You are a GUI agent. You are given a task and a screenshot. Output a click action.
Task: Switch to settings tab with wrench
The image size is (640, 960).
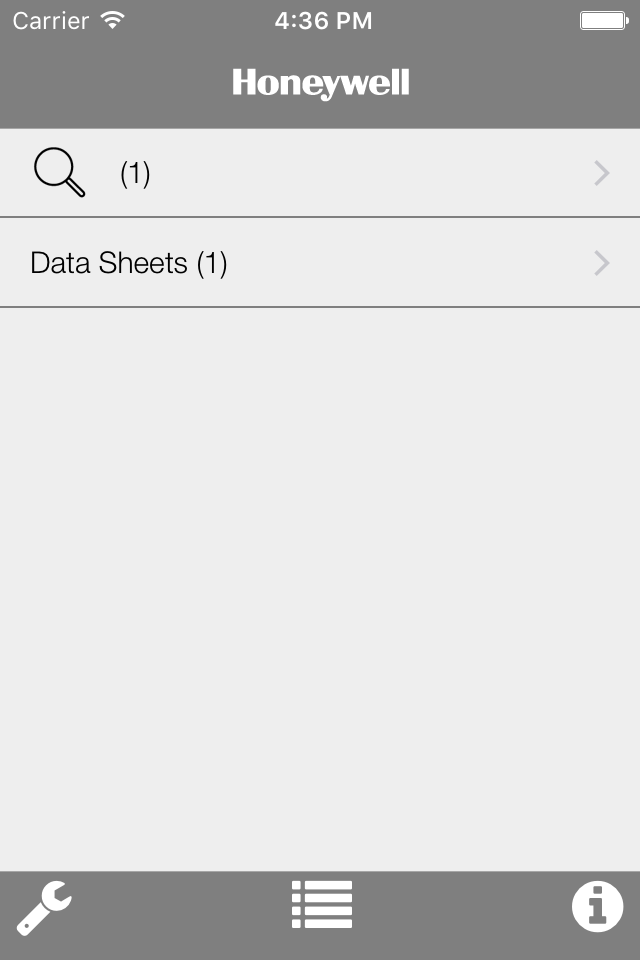click(44, 908)
